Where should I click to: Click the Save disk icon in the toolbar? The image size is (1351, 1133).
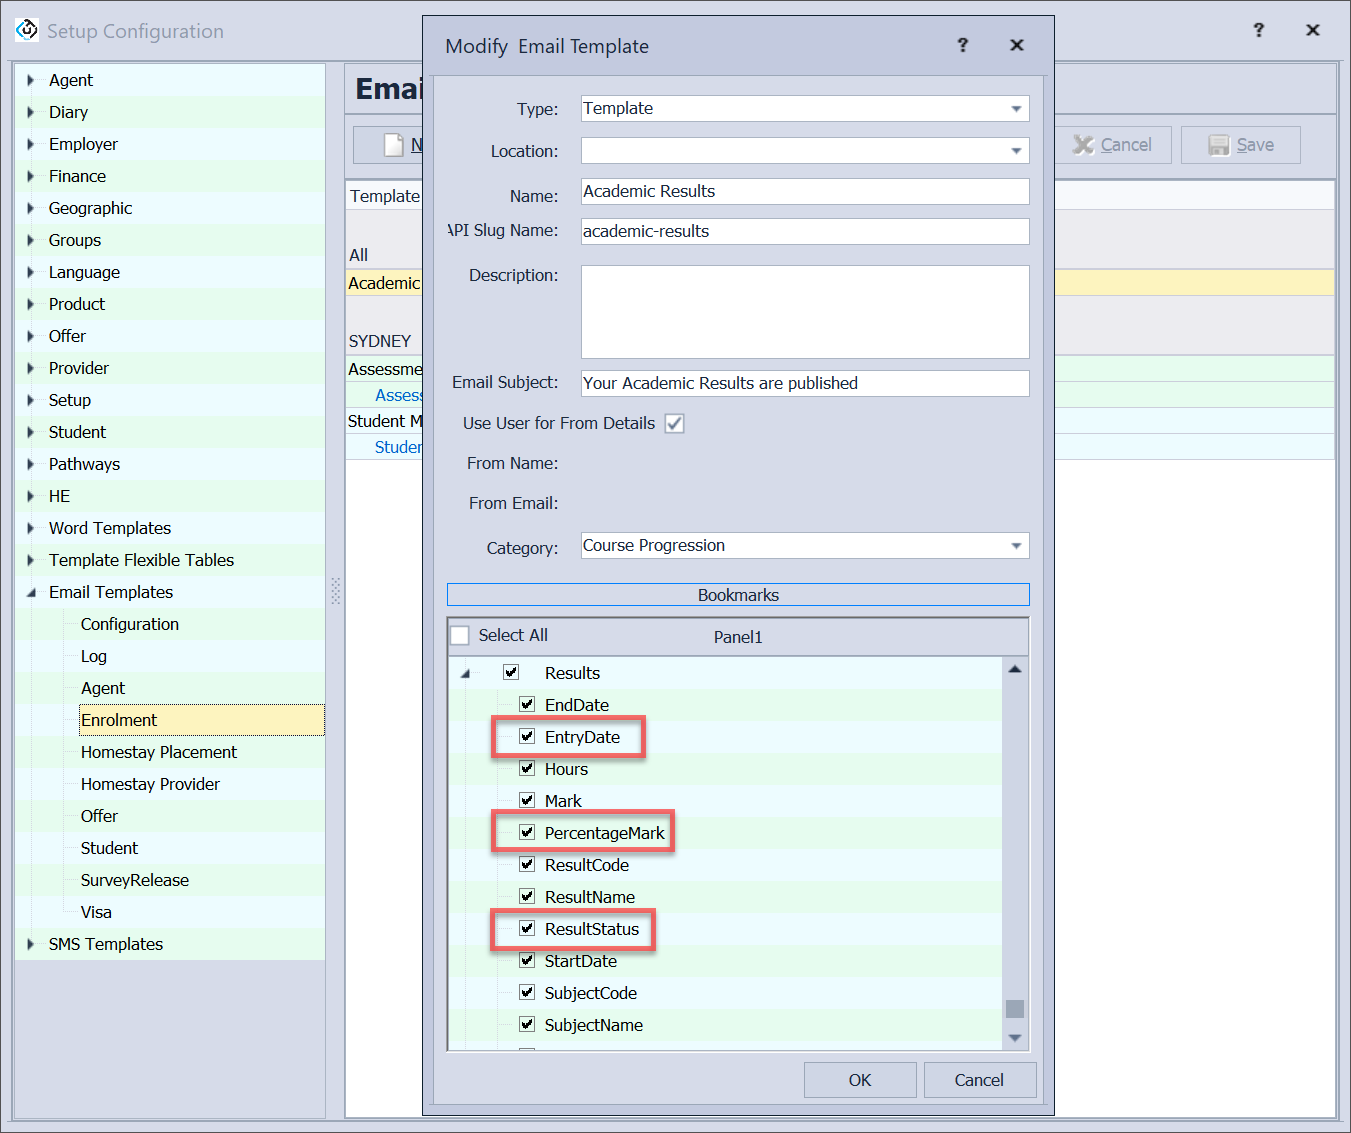click(1218, 145)
